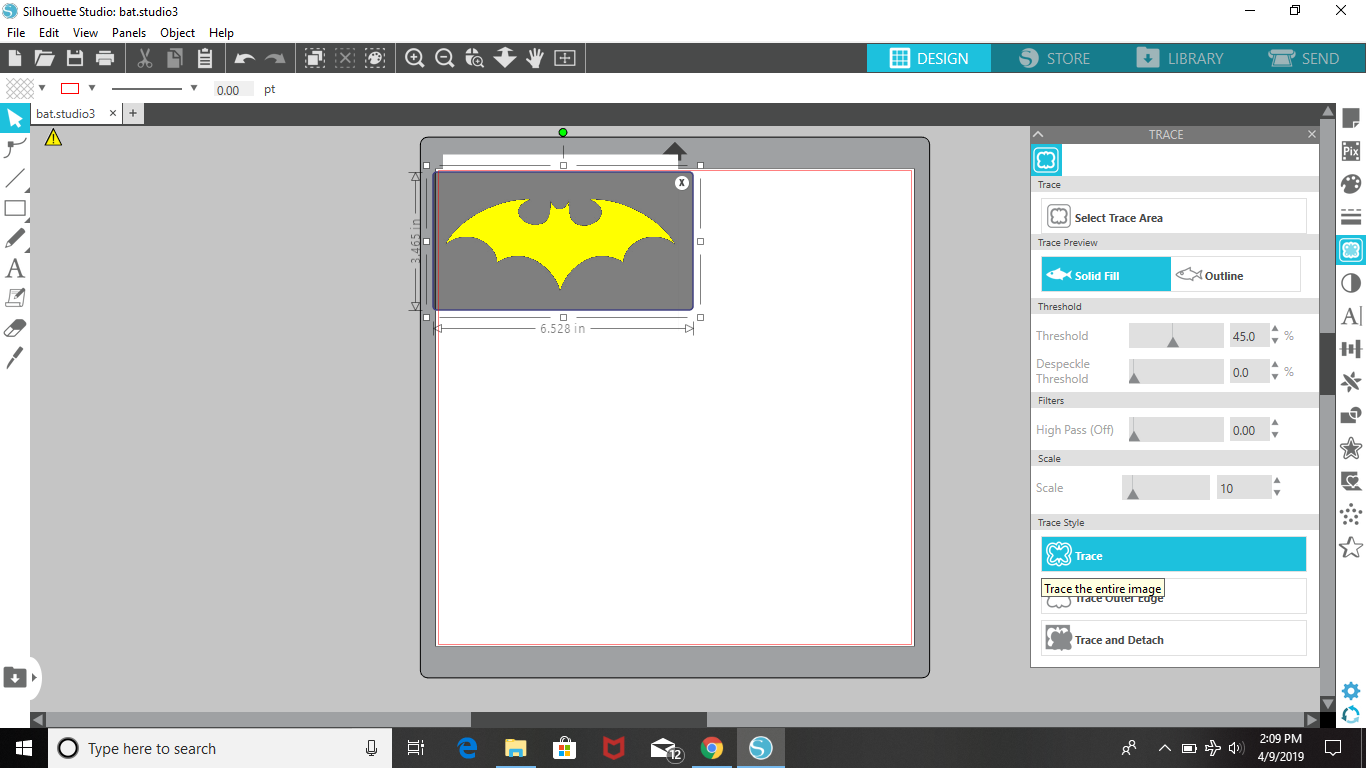The image size is (1366, 768).
Task: Zoom in on the canvas
Action: (x=415, y=58)
